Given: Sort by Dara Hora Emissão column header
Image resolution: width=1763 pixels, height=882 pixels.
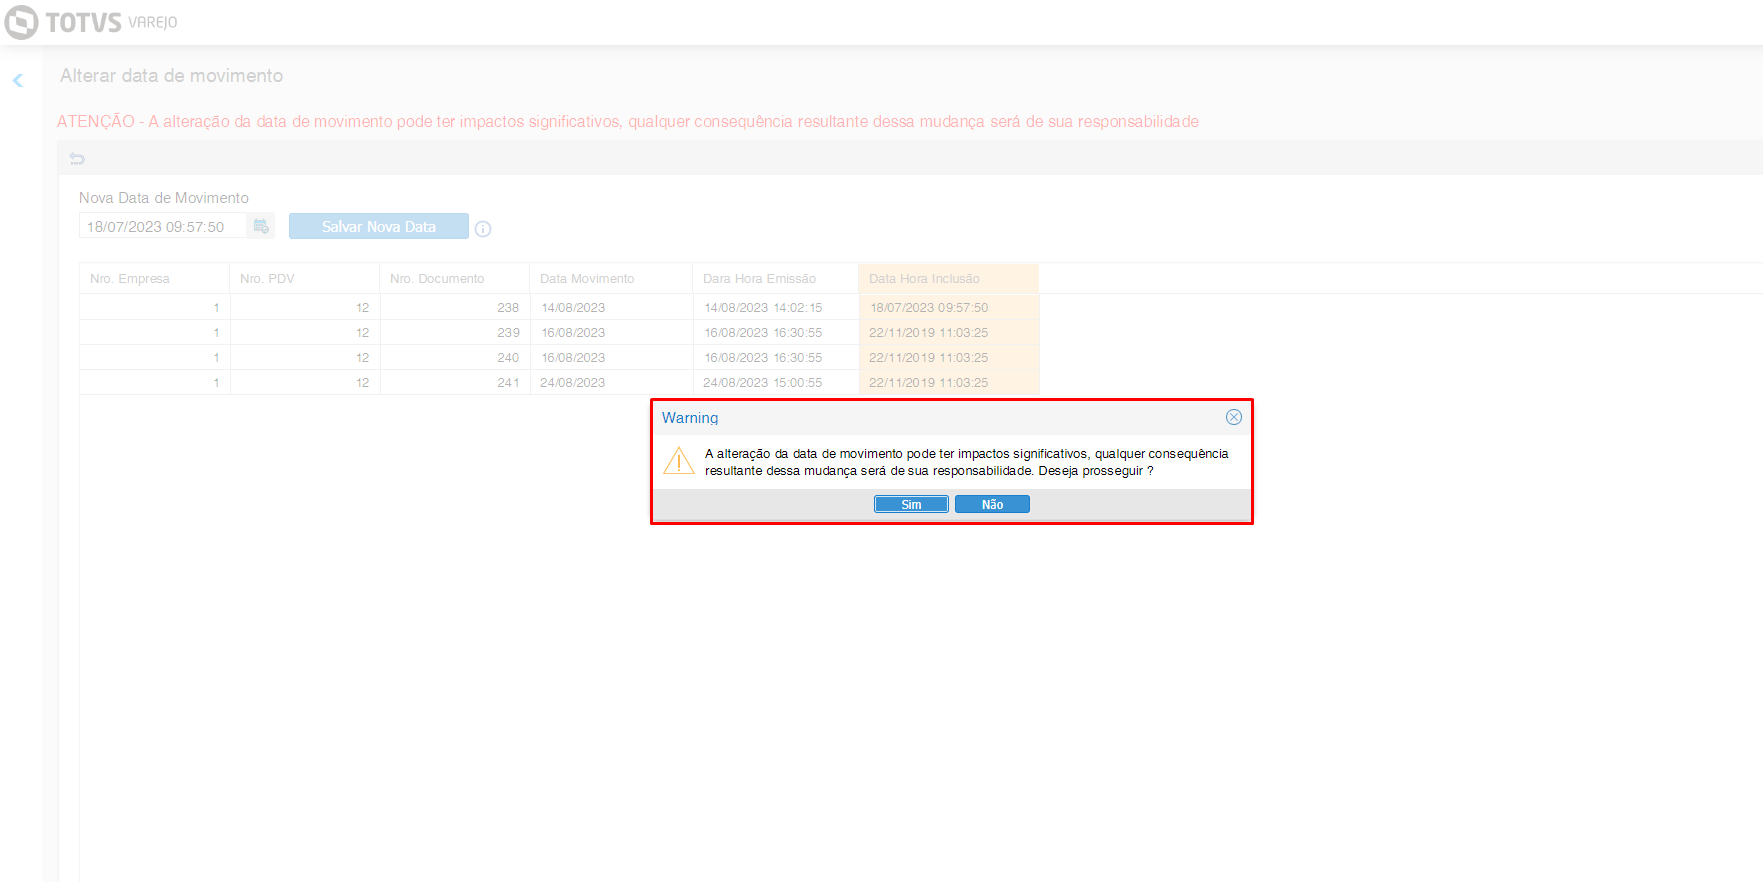Looking at the screenshot, I should pyautogui.click(x=775, y=279).
